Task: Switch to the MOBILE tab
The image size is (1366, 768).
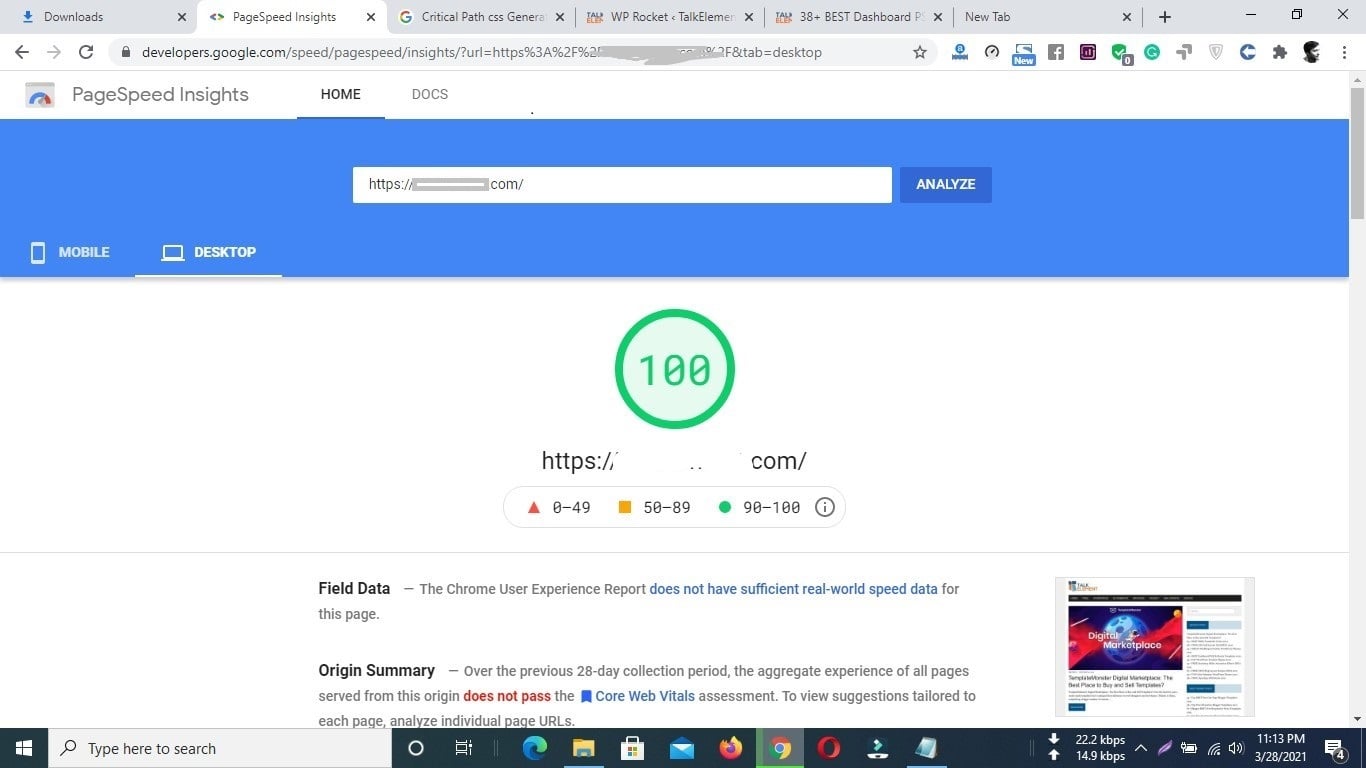Action: [69, 252]
